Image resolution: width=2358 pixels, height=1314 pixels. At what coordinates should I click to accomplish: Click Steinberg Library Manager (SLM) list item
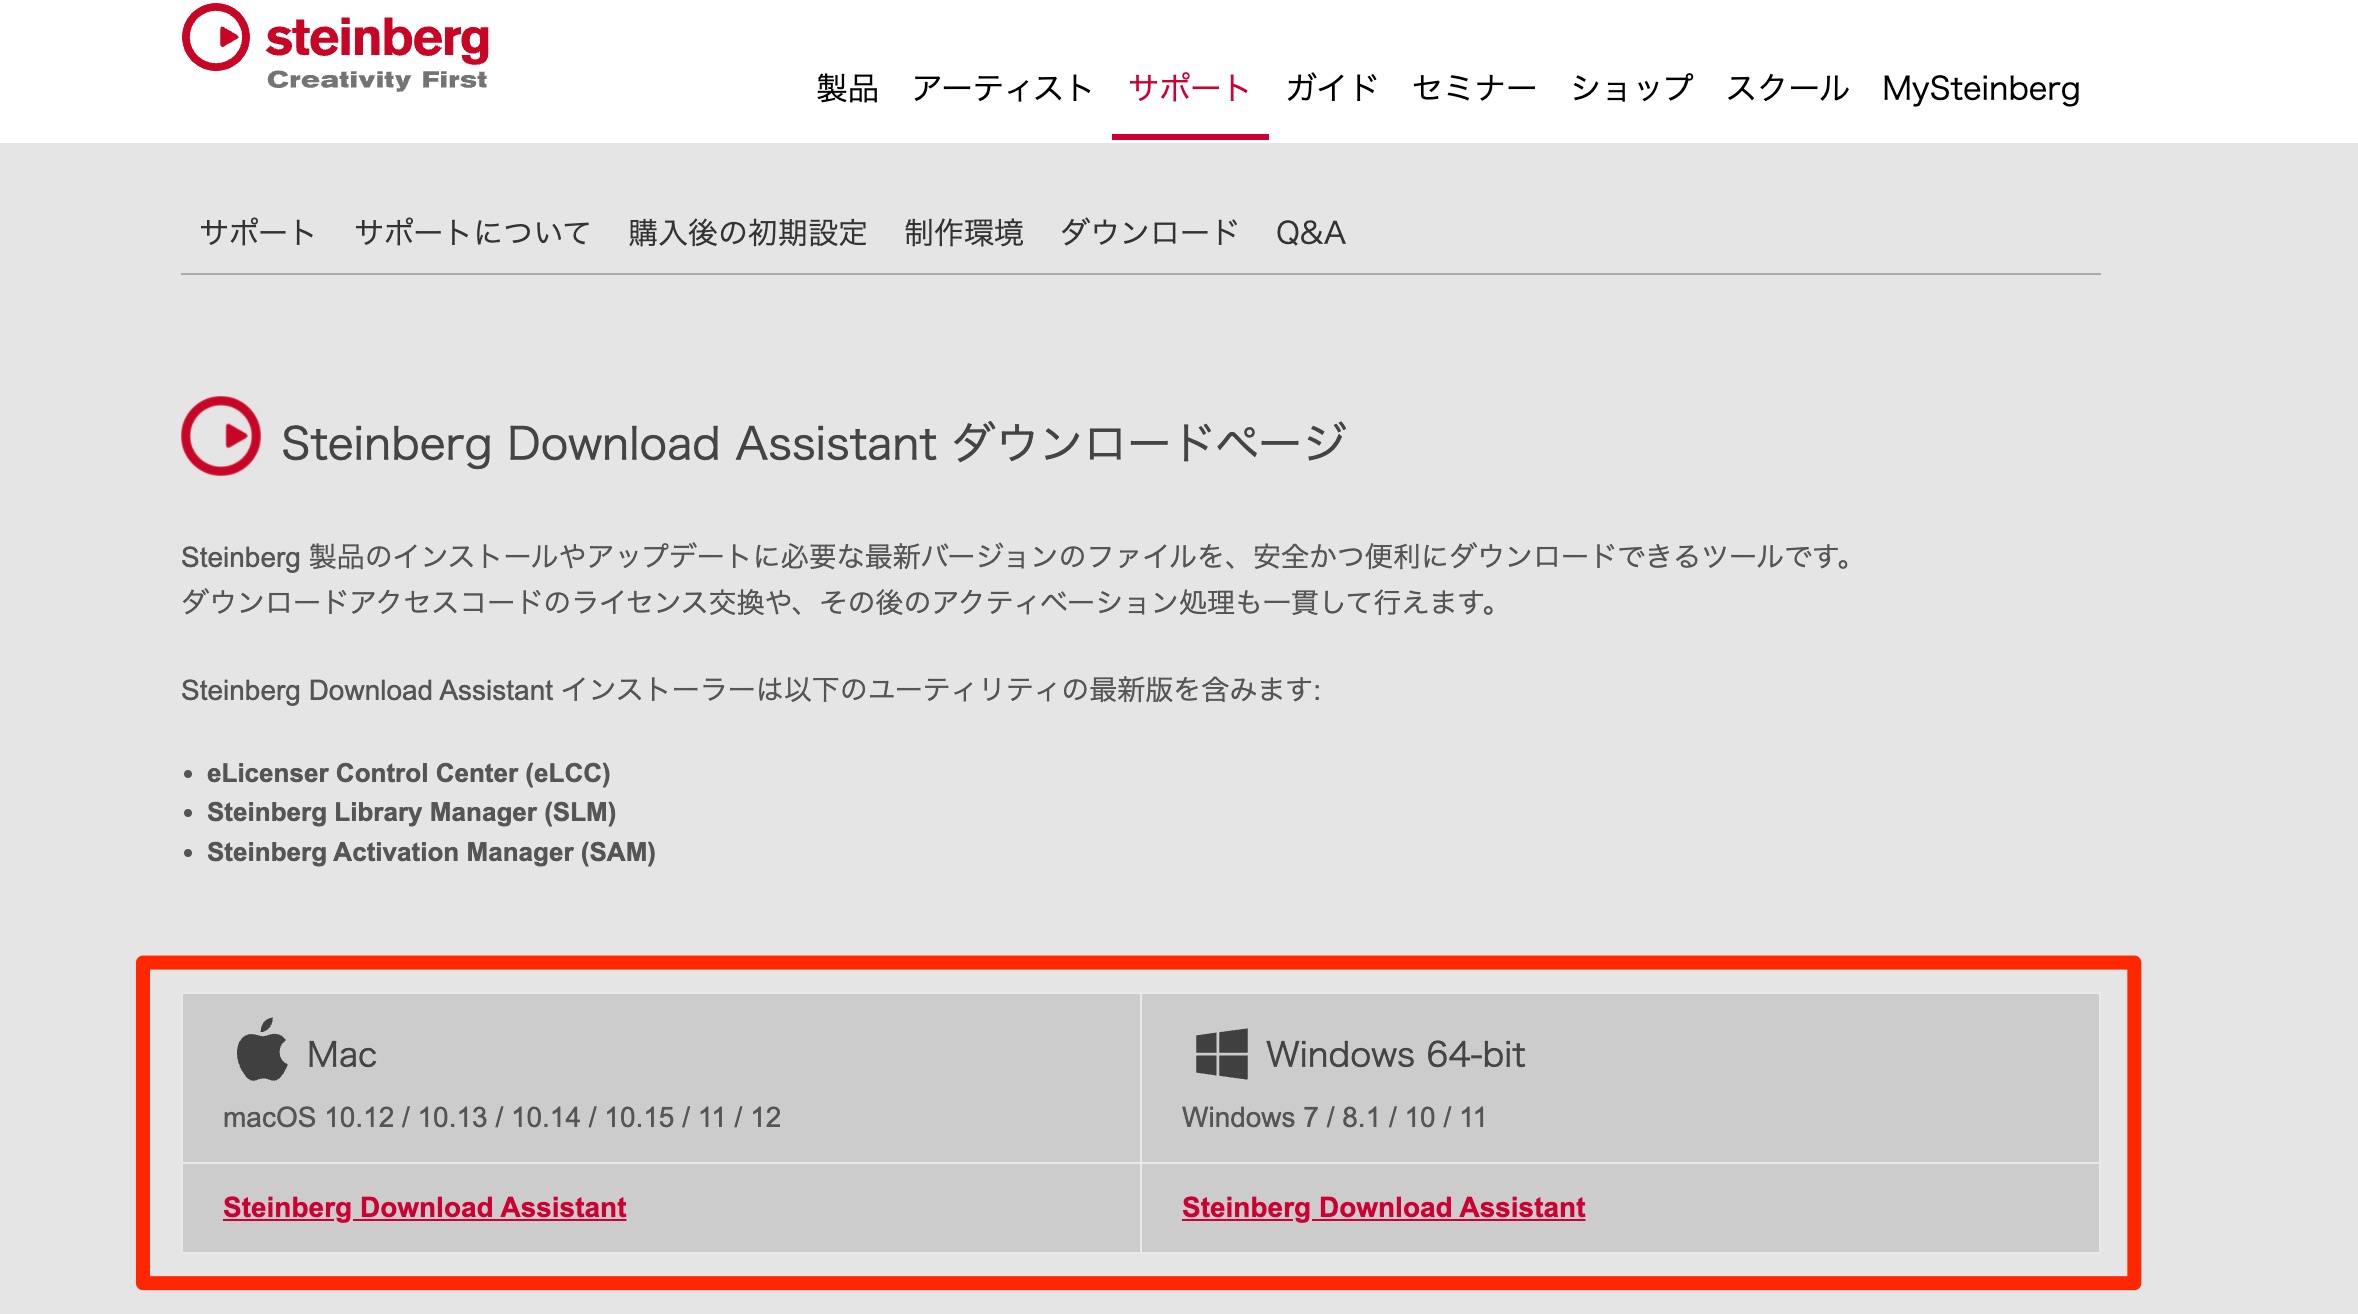point(411,812)
